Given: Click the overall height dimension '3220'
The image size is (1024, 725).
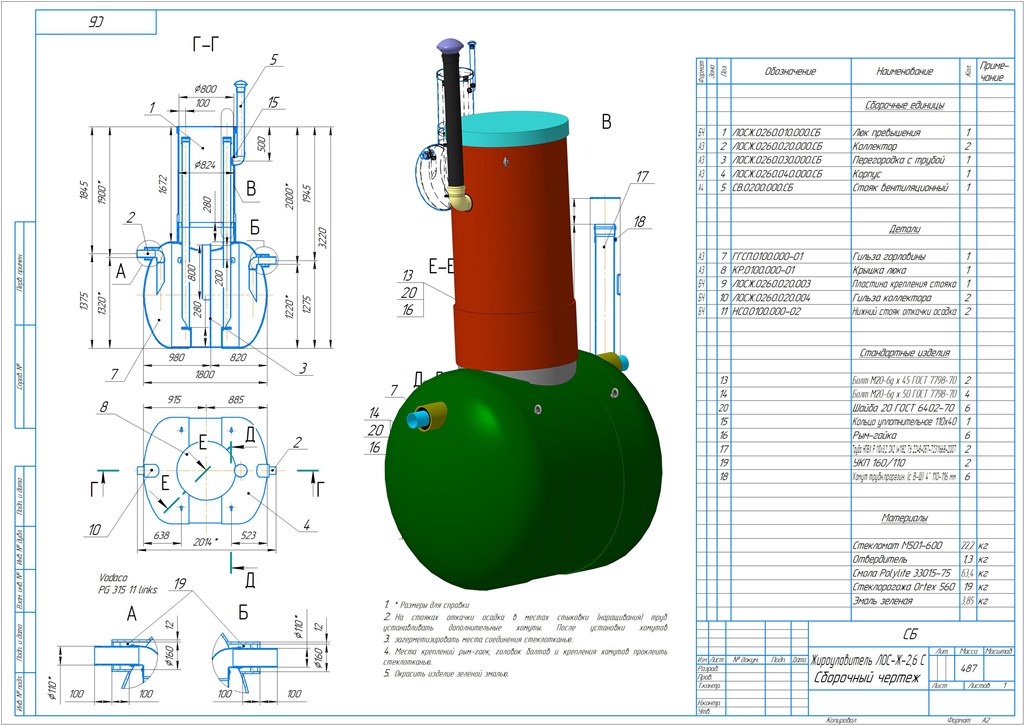Looking at the screenshot, I should tap(323, 238).
